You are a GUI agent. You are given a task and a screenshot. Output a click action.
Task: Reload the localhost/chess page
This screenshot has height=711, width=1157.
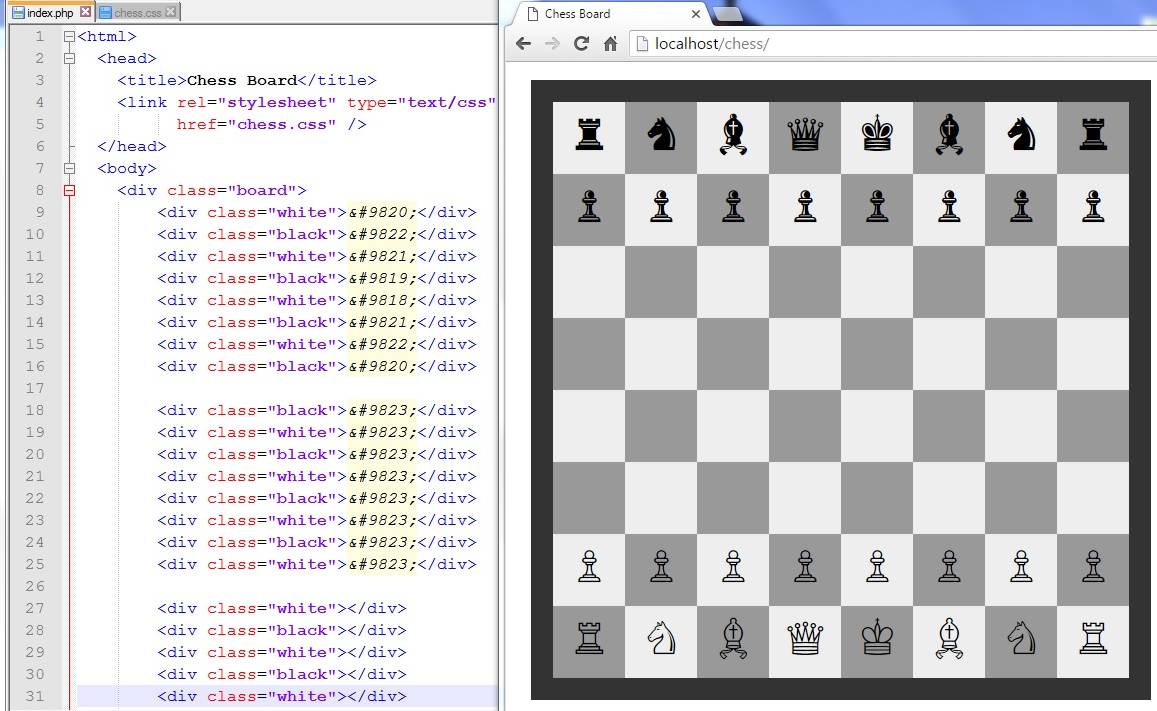tap(581, 44)
